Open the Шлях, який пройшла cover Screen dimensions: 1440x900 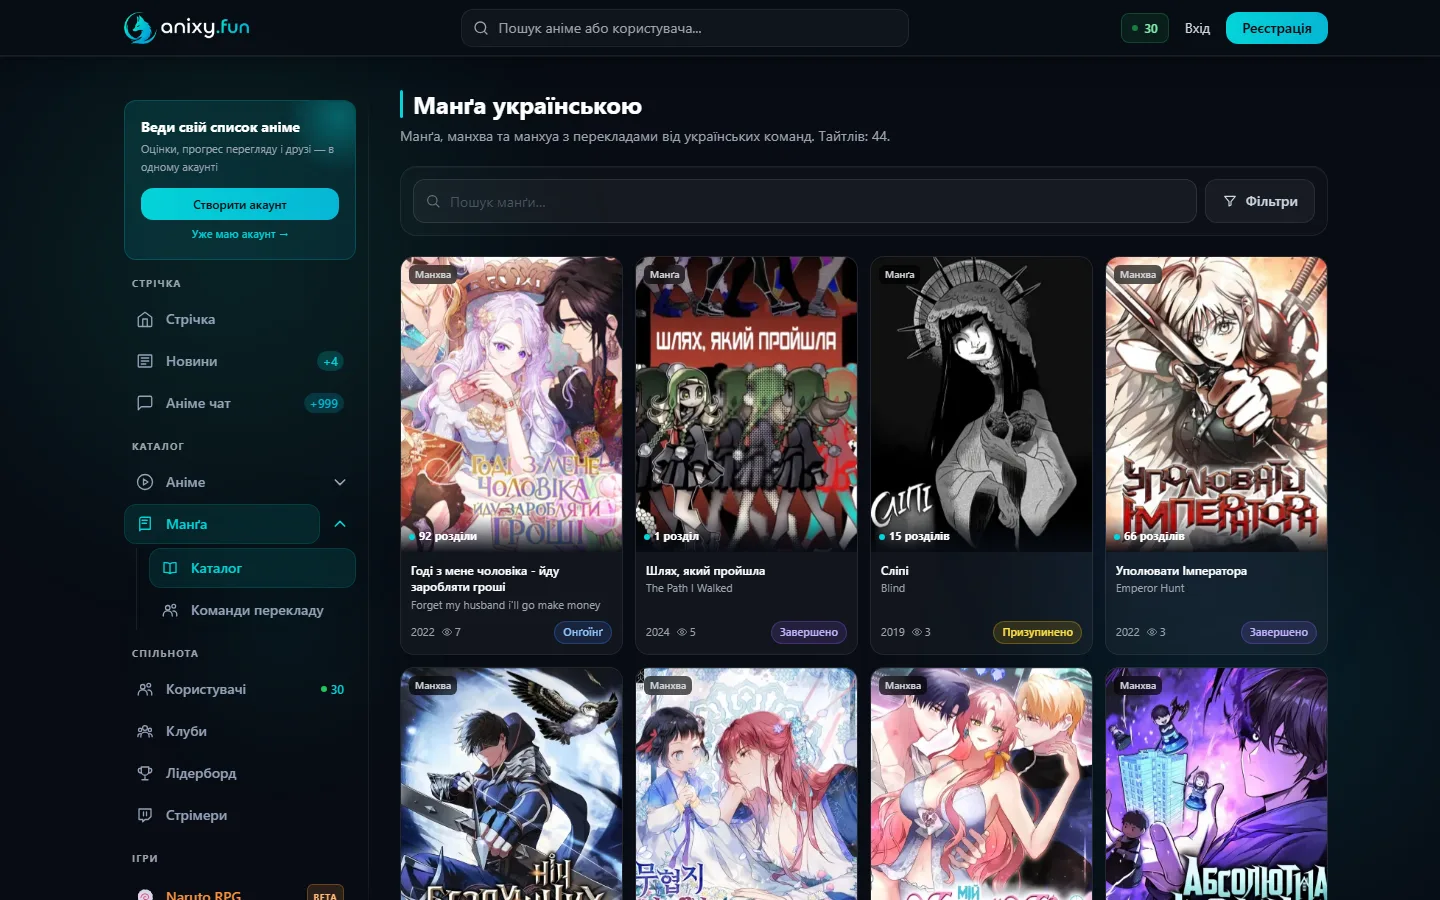(746, 404)
